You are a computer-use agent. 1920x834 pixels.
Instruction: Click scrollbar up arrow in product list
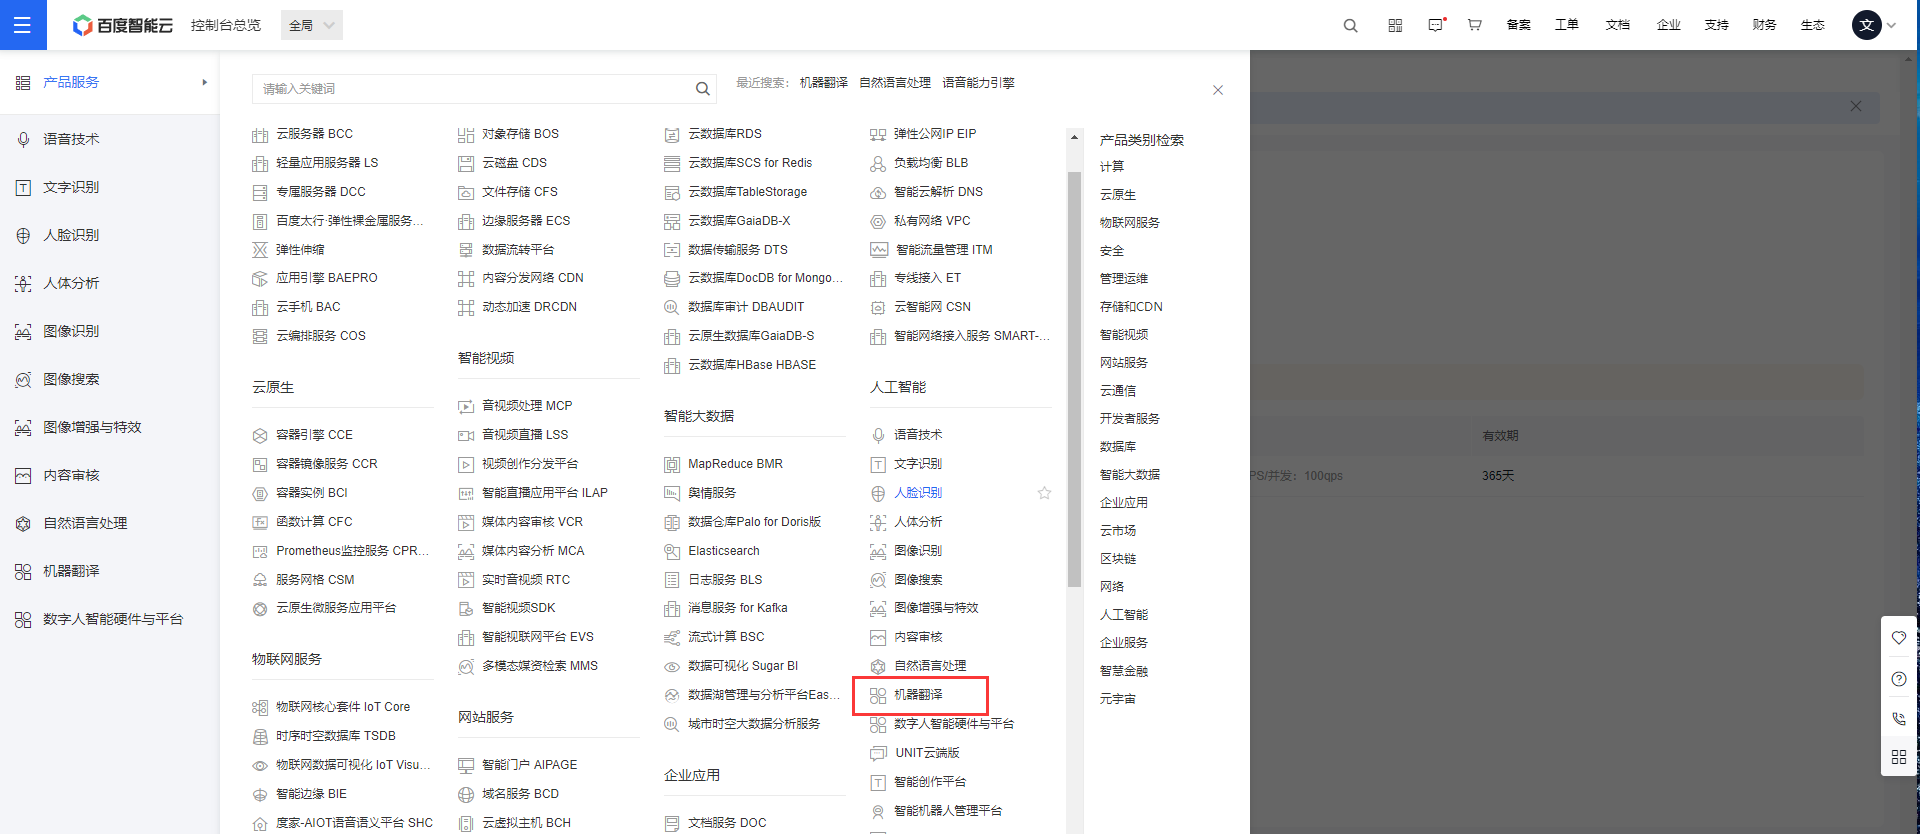1074,137
